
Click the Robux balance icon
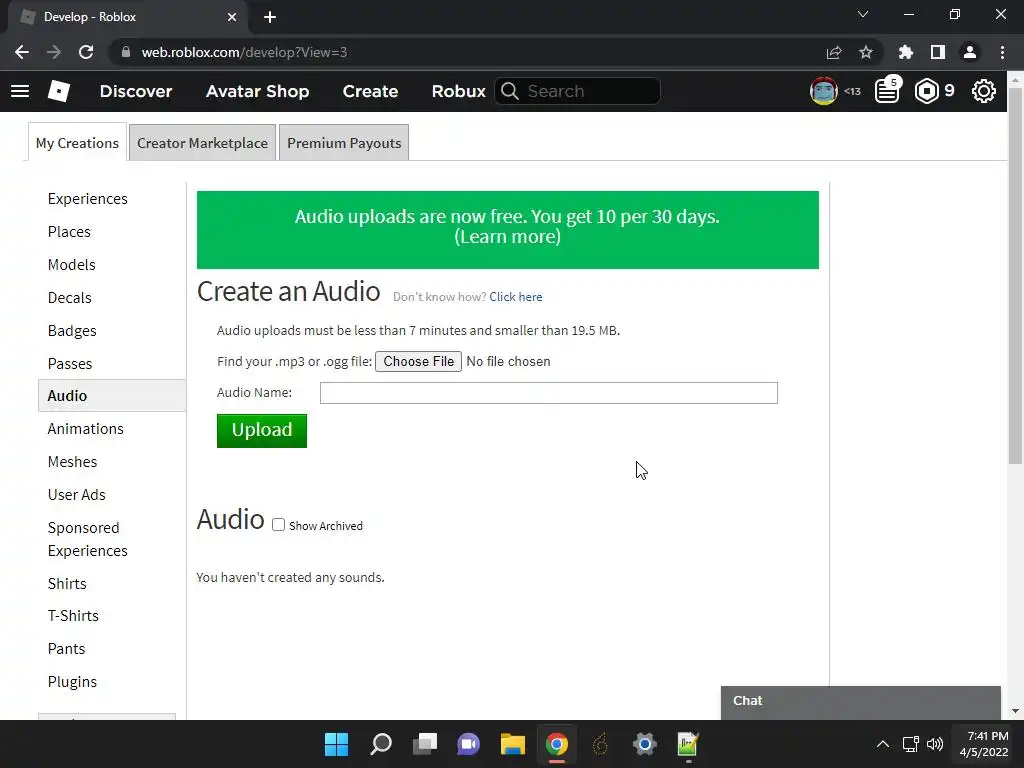(x=927, y=91)
